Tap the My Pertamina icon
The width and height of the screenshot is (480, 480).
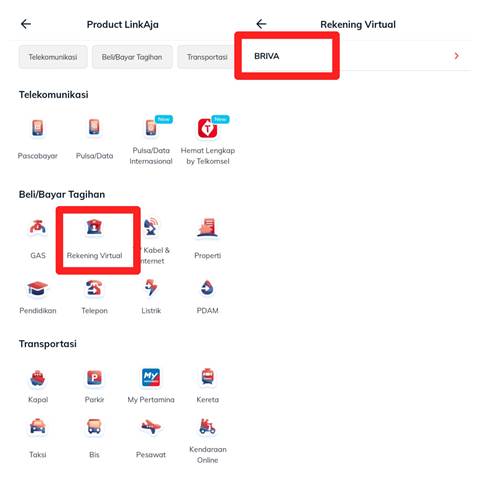151,377
